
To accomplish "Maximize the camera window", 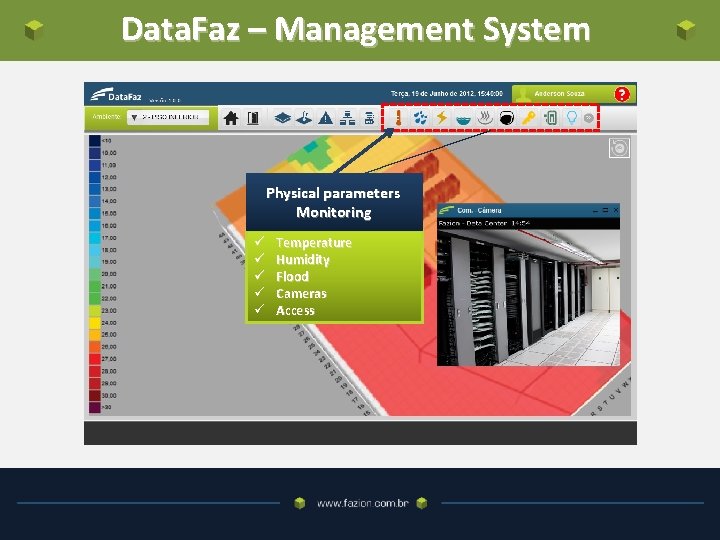I will click(x=605, y=210).
